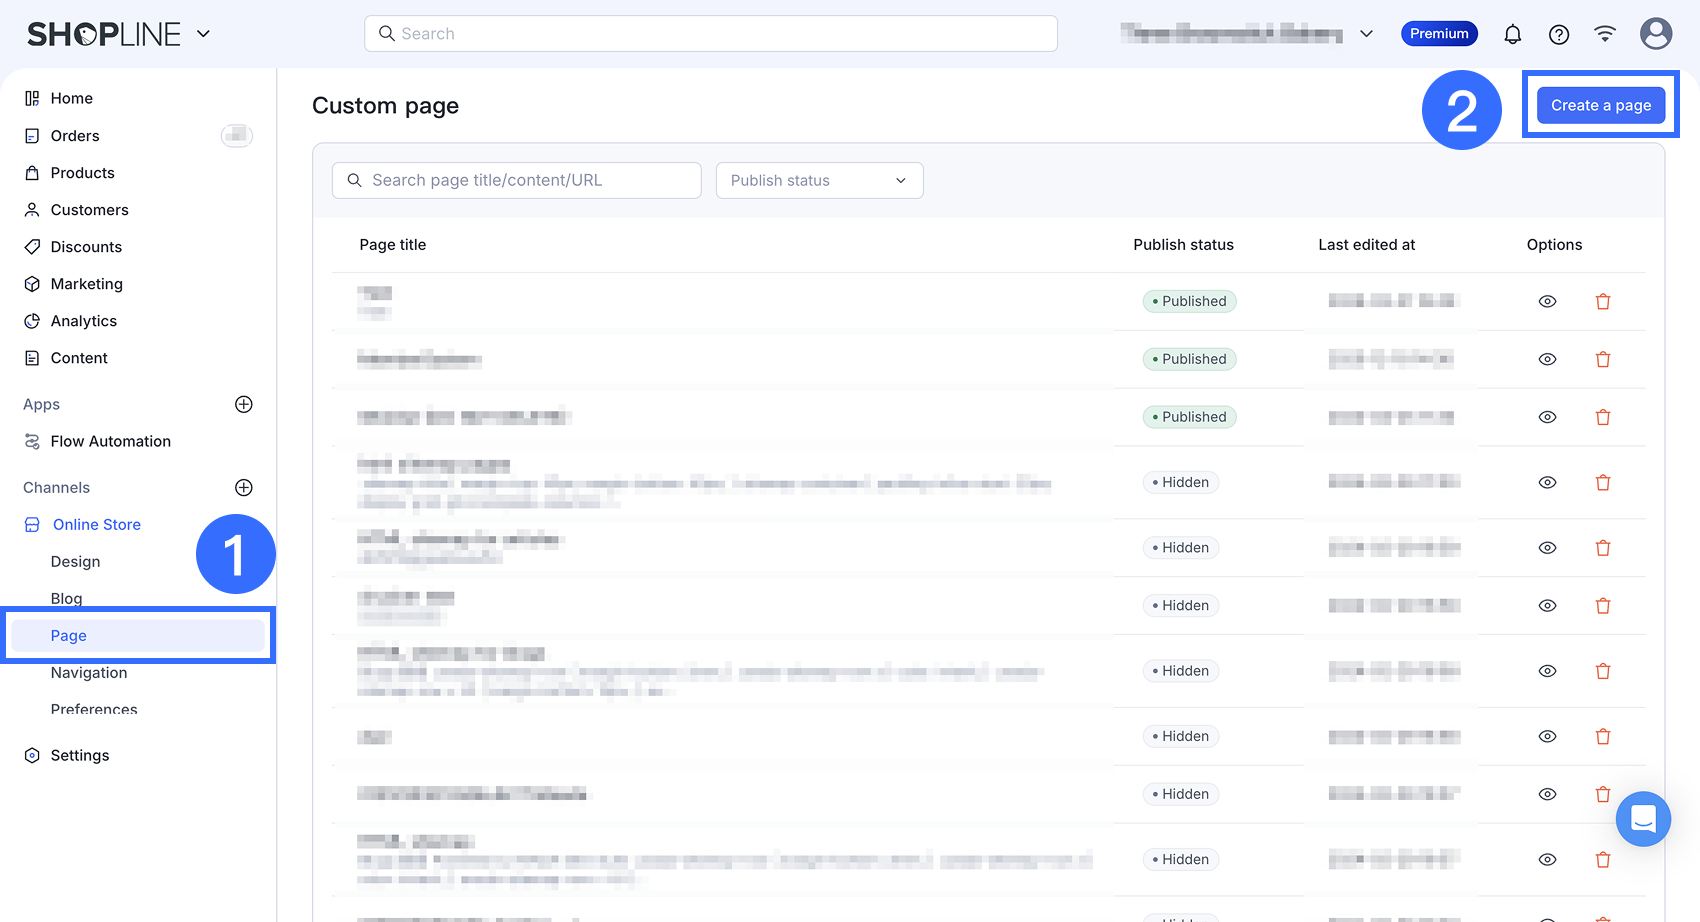Preview the second Hidden page via eye icon
1700x922 pixels.
[1547, 548]
